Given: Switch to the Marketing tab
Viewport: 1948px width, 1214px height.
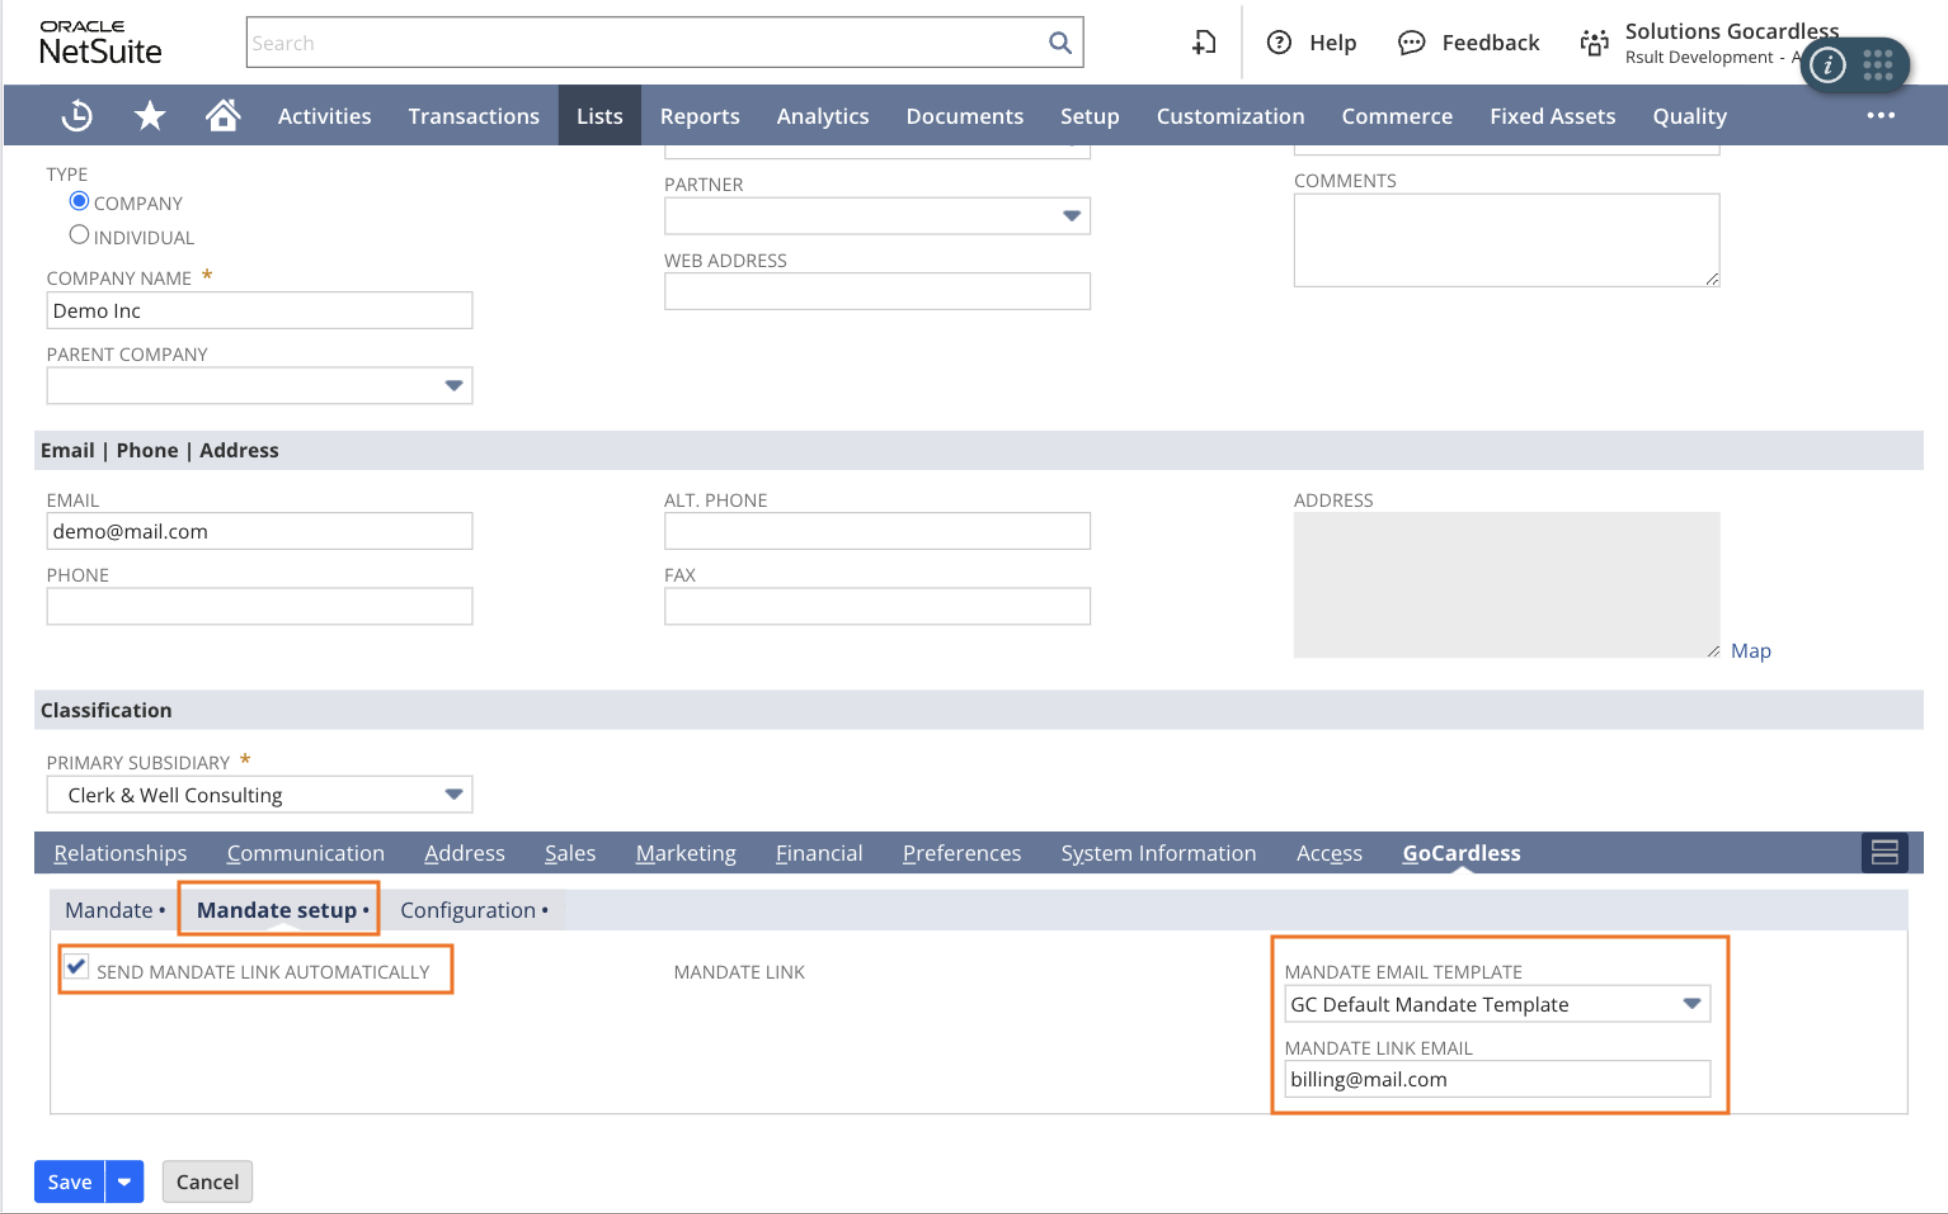Looking at the screenshot, I should (x=686, y=853).
